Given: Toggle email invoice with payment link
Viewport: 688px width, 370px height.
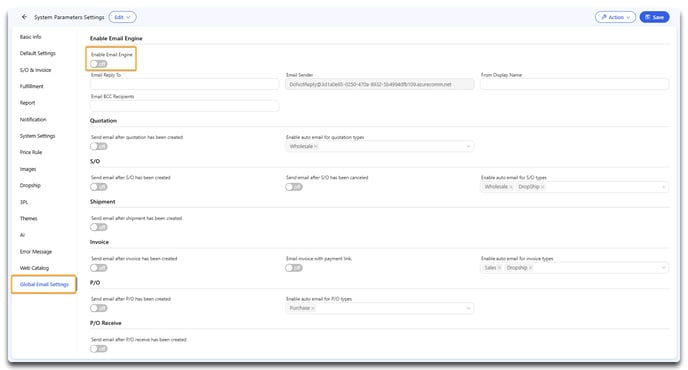Looking at the screenshot, I should pyautogui.click(x=294, y=268).
